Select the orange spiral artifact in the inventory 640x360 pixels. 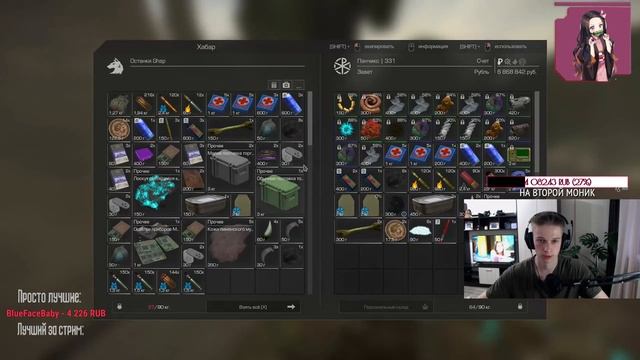click(x=371, y=104)
